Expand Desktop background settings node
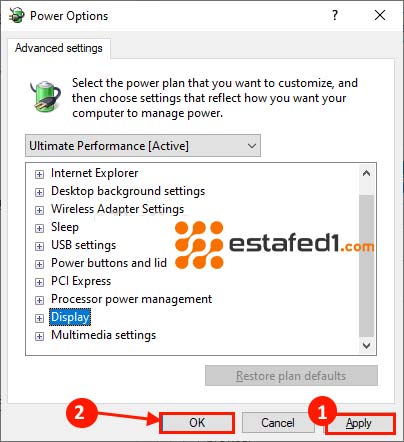Viewport: 404px width, 442px height. pos(39,192)
